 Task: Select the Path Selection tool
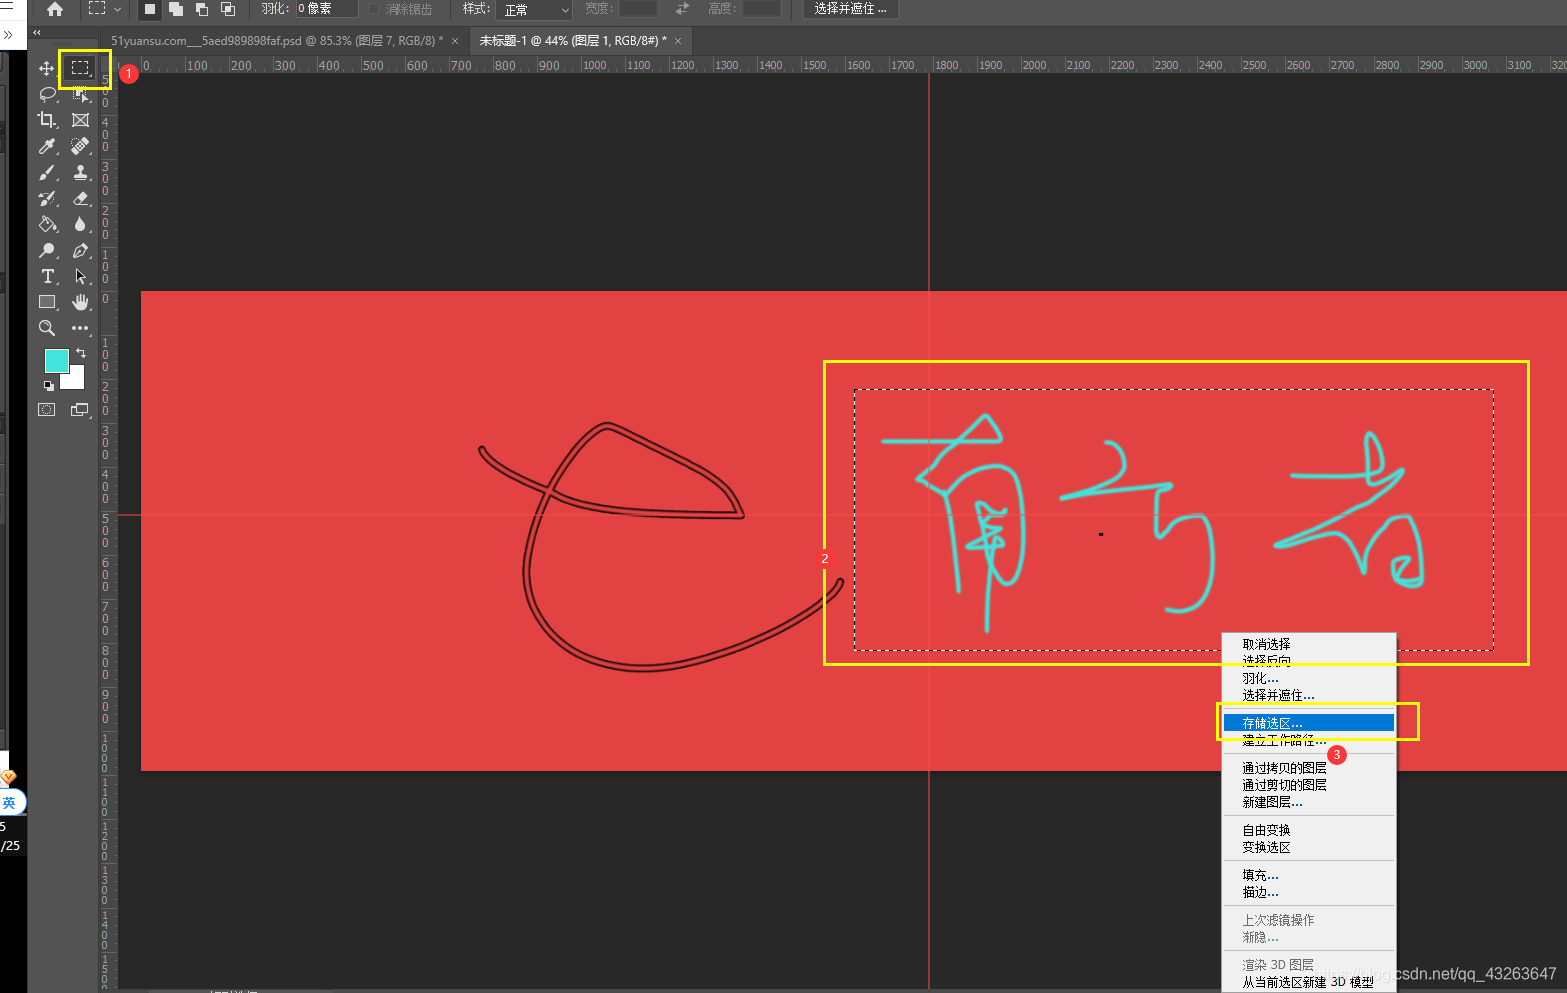tap(80, 276)
